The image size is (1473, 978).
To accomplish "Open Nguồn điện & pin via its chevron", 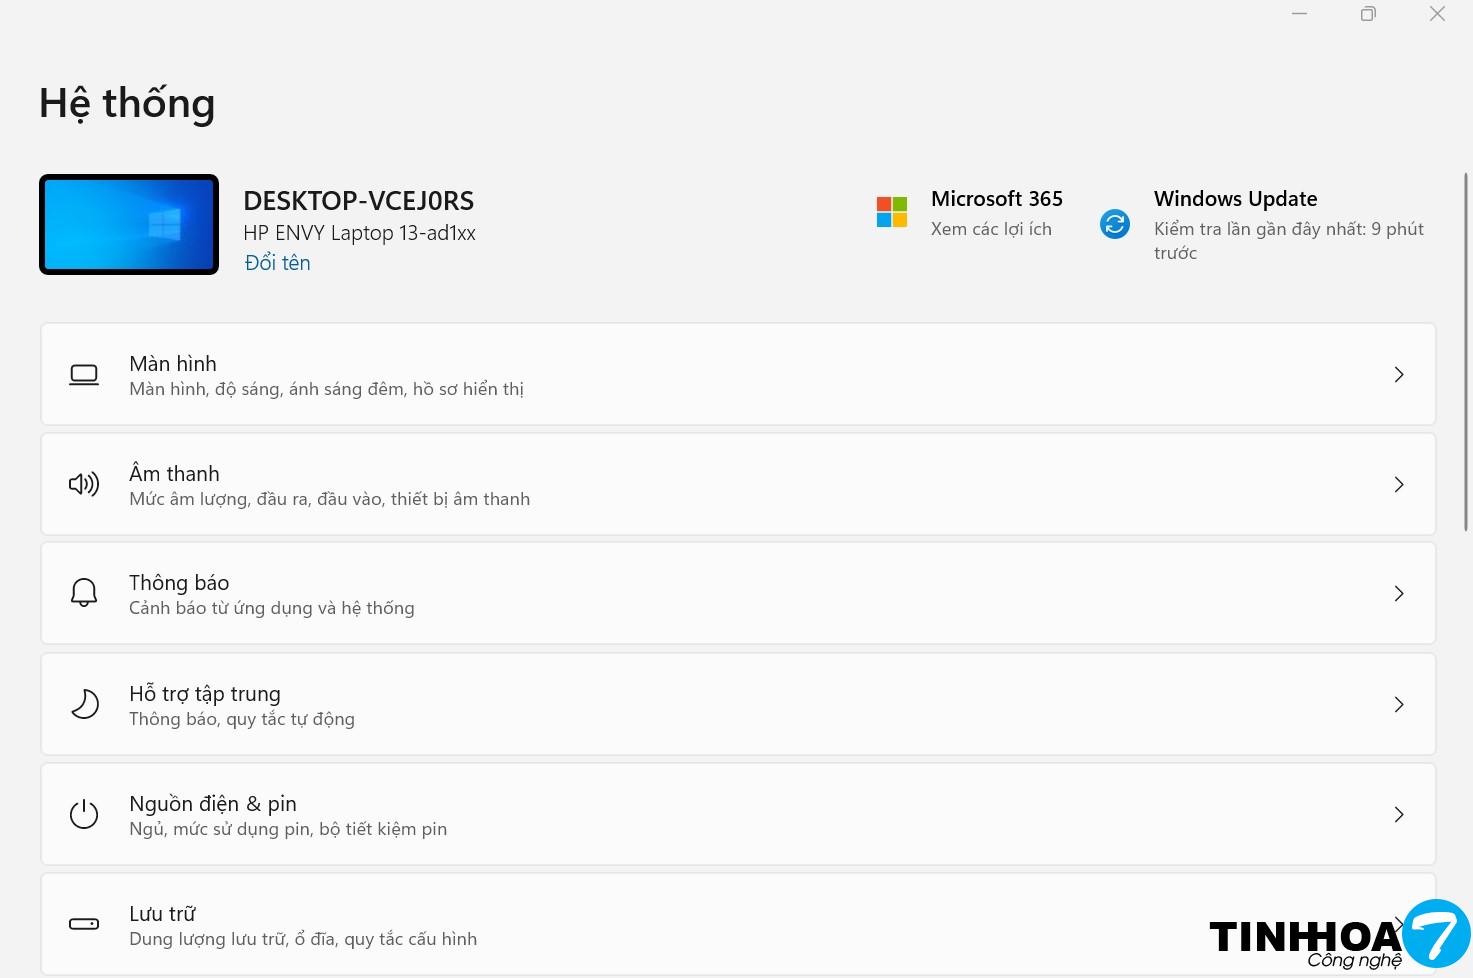I will 1399,815.
